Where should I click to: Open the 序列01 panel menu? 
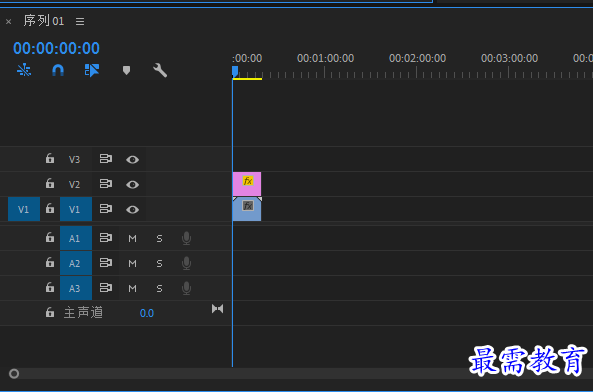pos(80,22)
